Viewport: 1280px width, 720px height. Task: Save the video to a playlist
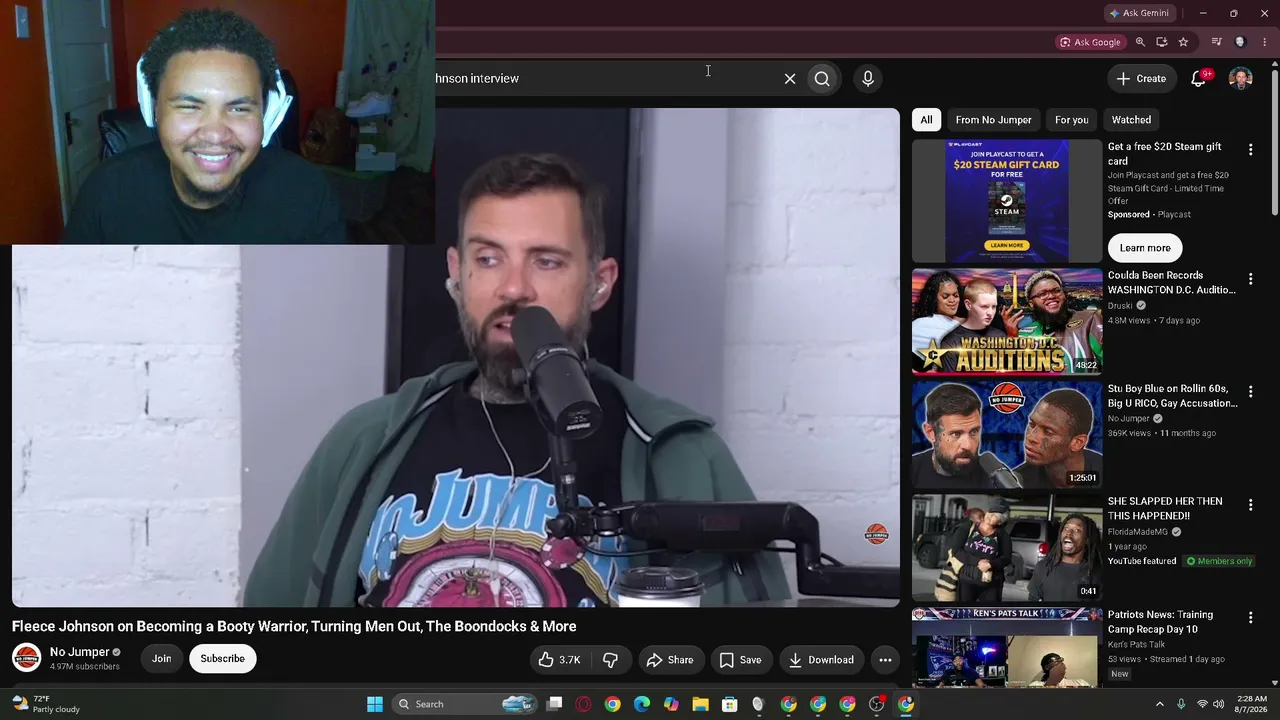[x=740, y=660]
